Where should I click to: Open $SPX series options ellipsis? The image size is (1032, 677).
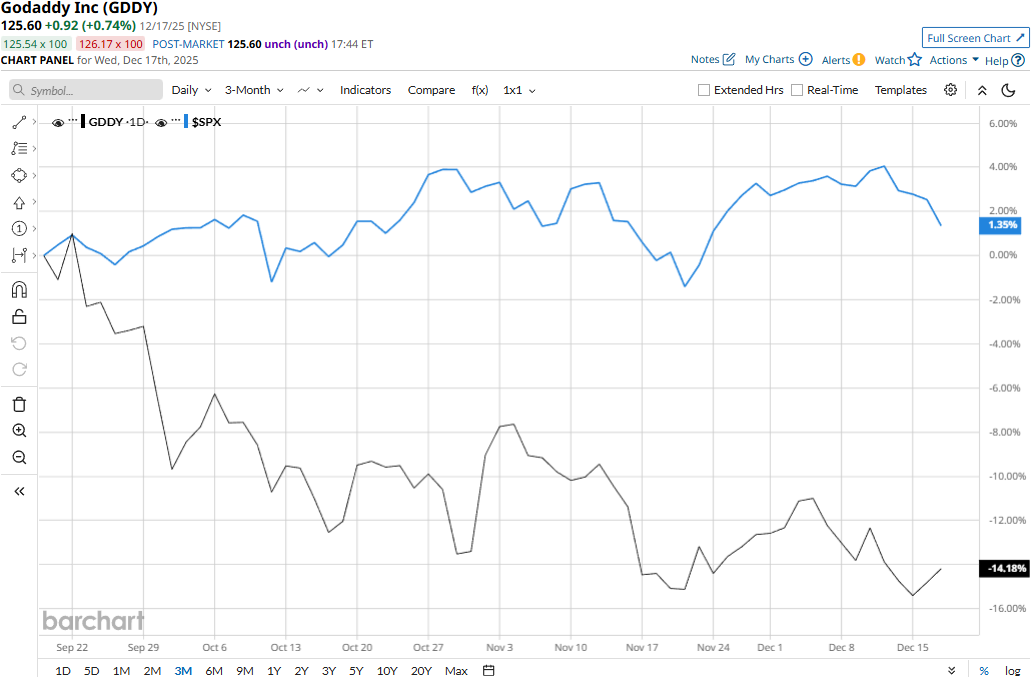pos(176,120)
